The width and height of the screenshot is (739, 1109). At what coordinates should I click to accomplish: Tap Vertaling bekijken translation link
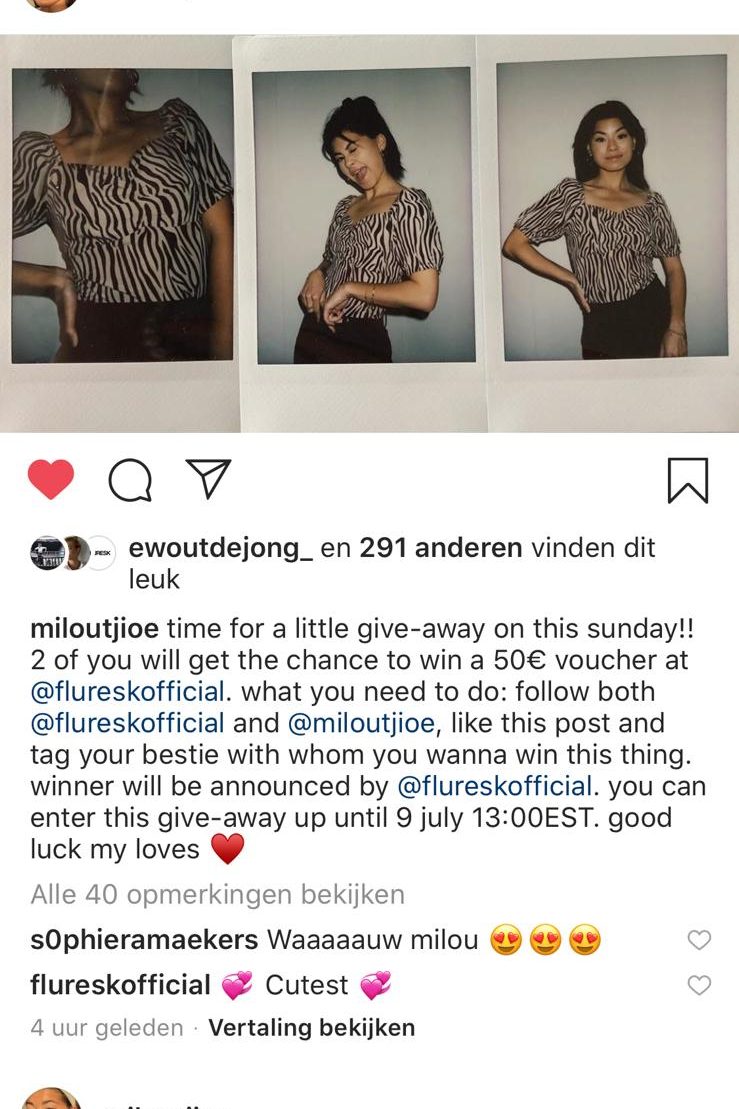click(x=311, y=1028)
